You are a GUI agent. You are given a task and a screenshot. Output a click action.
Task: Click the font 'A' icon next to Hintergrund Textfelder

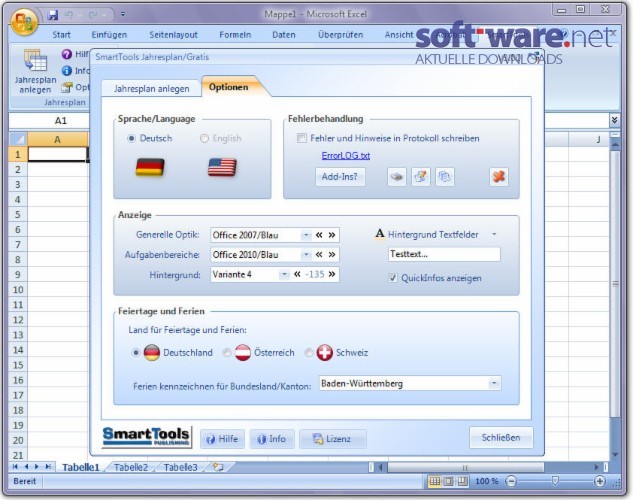(x=379, y=234)
